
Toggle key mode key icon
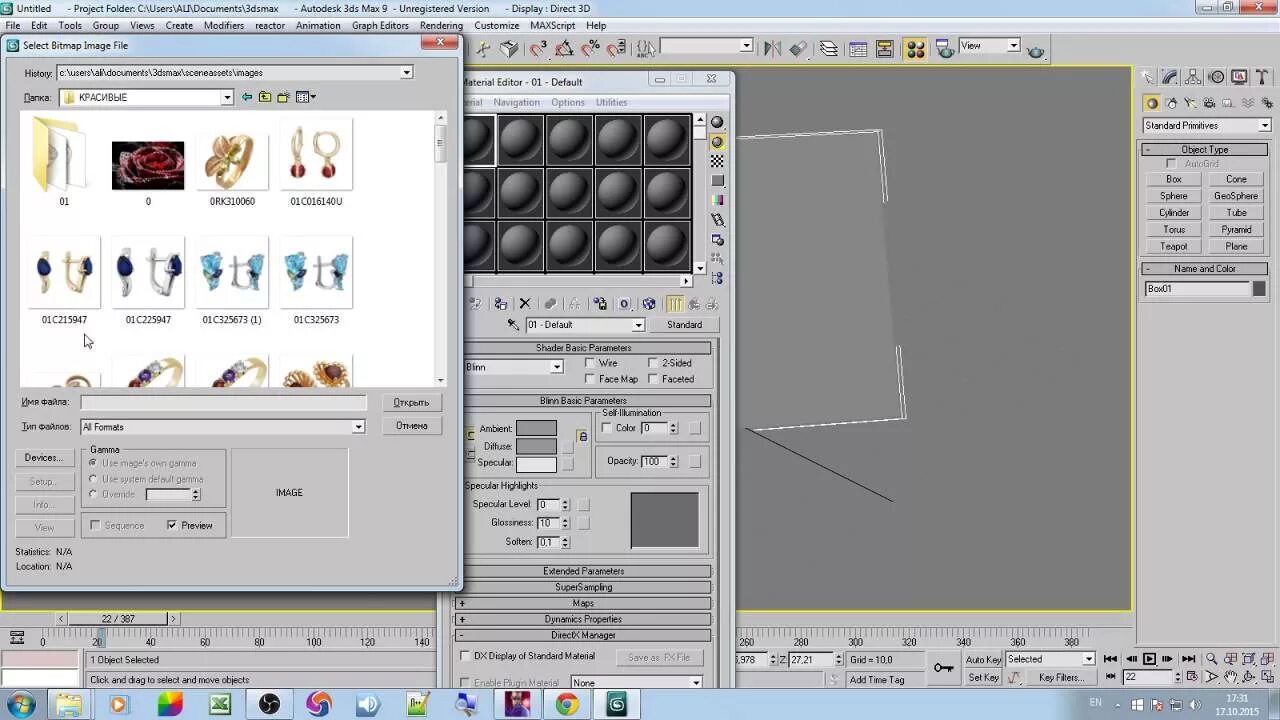943,667
